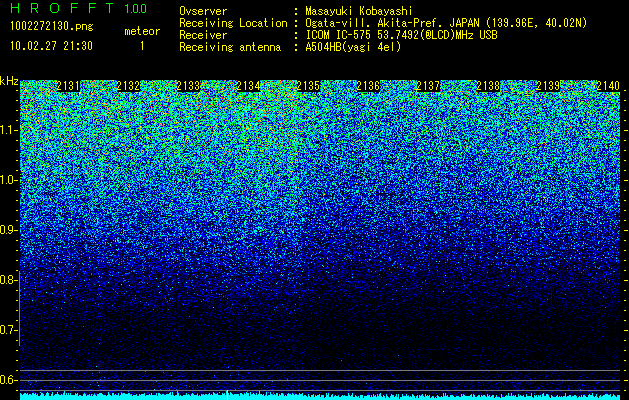Click the 2134 time marker
This screenshot has width=629, height=400.
pos(248,86)
